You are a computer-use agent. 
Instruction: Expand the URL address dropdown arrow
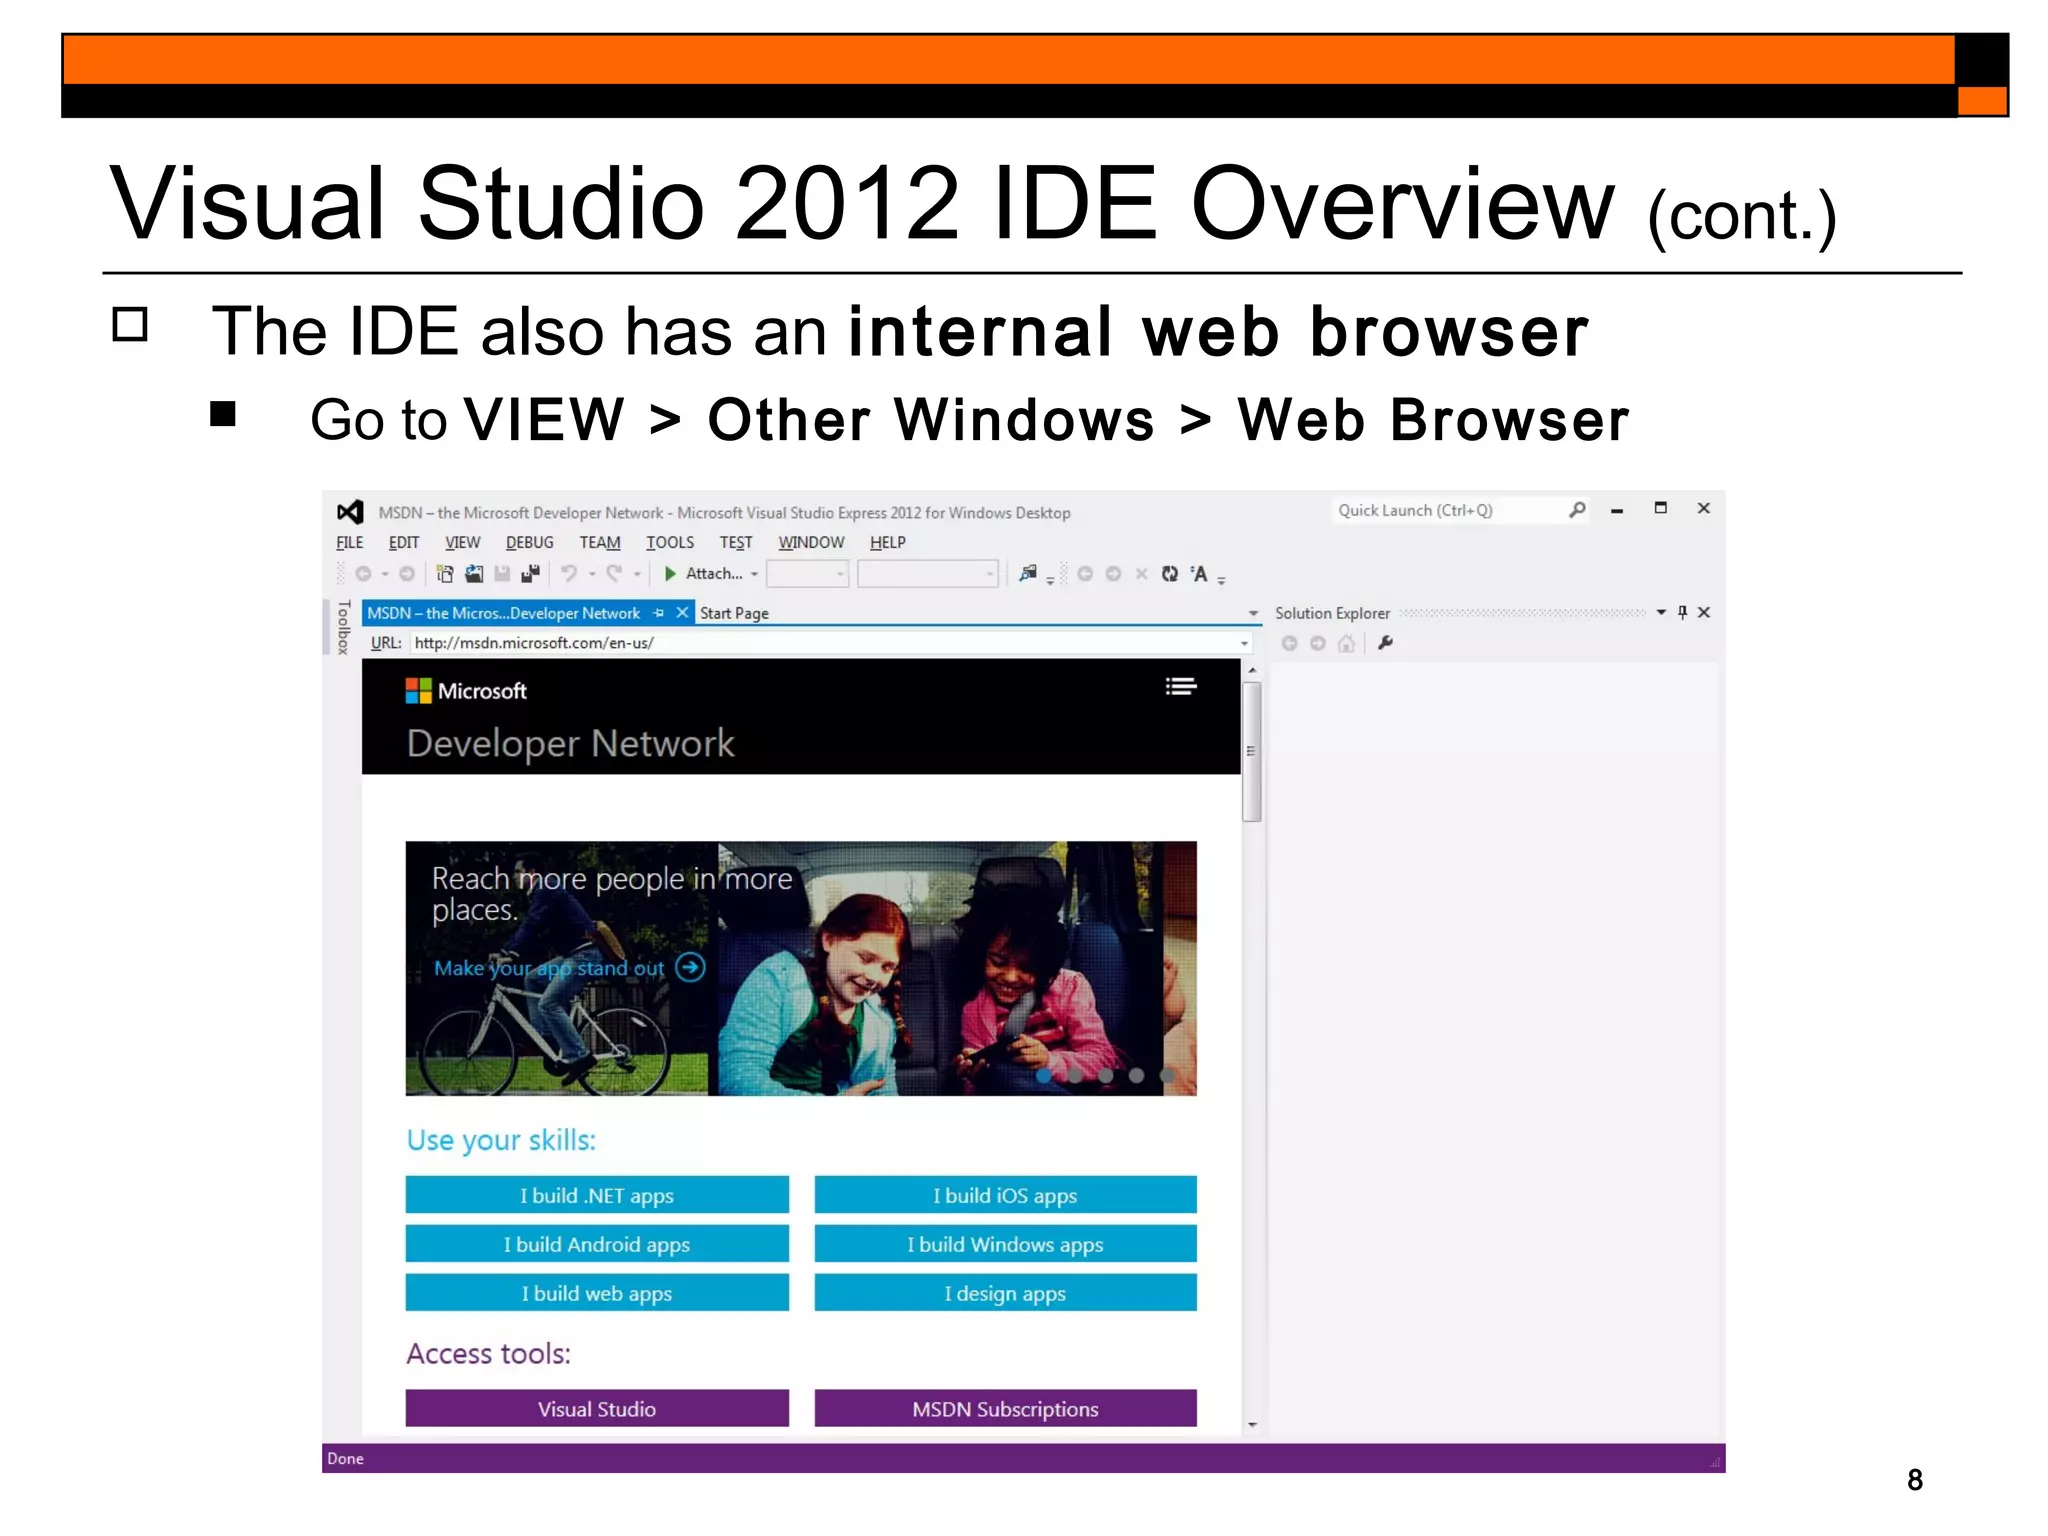(1245, 644)
